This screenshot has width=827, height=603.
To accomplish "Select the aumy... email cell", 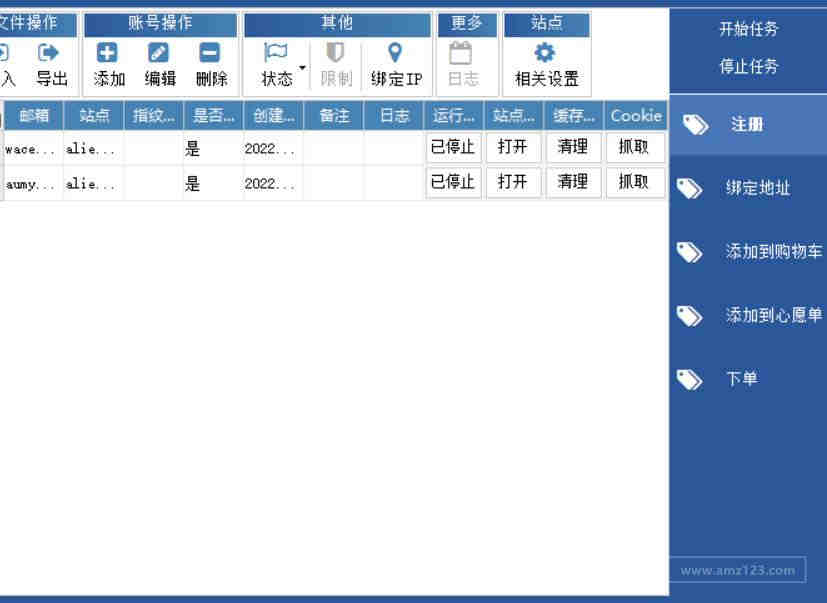I will tap(33, 184).
